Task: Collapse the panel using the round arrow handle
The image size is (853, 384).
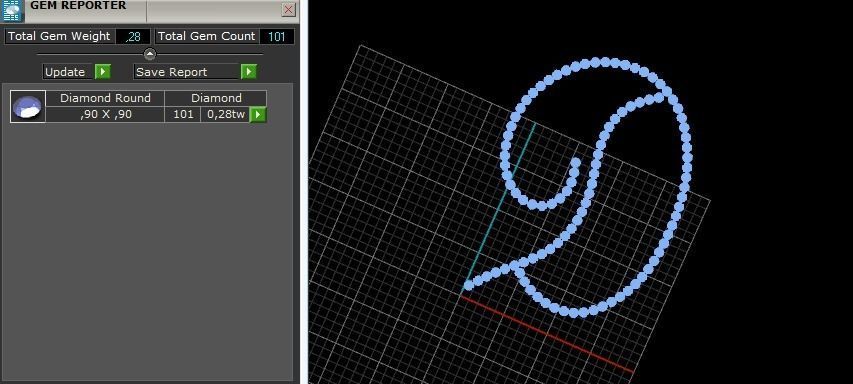Action: 150,54
